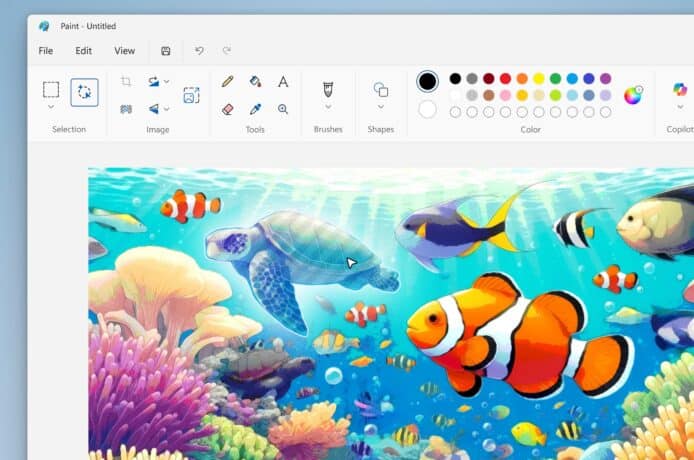Pick the gold palette swatch
This screenshot has height=460, width=694.
pos(522,95)
